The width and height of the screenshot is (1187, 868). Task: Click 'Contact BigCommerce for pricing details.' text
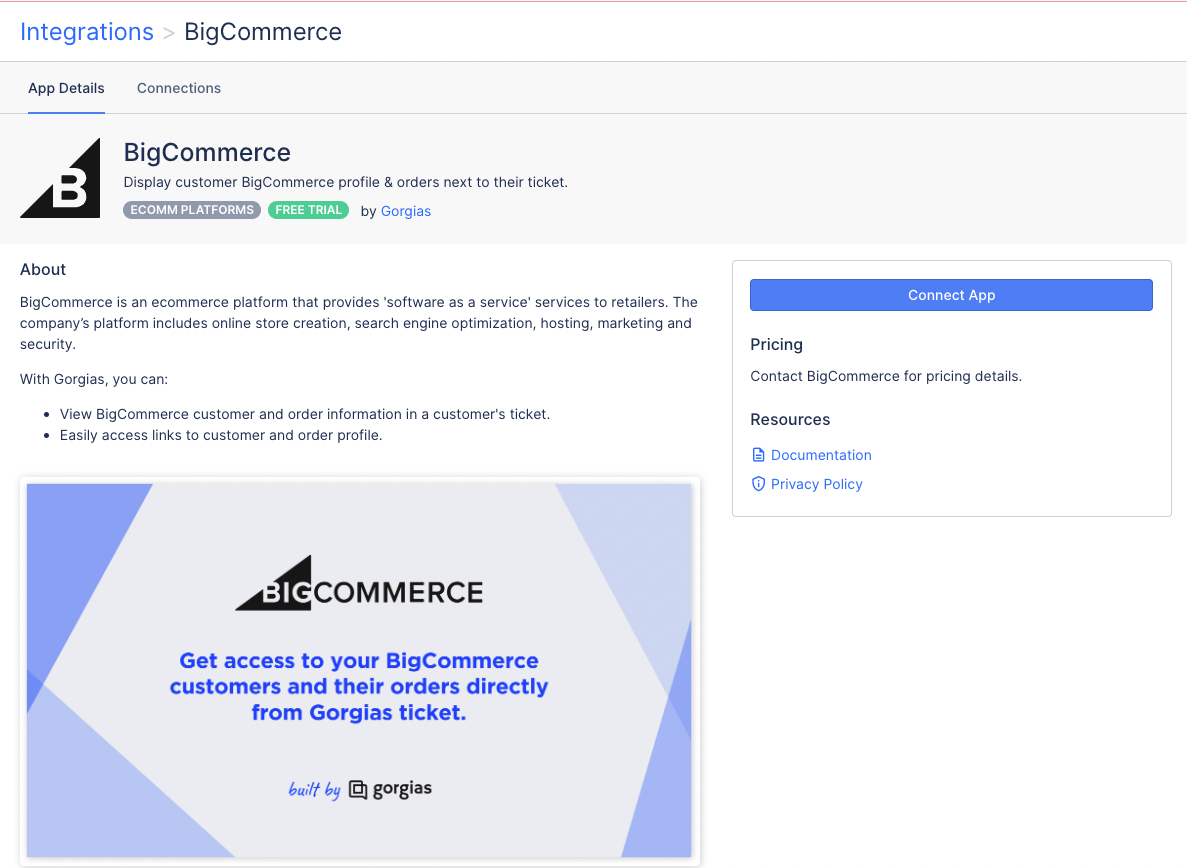click(886, 376)
